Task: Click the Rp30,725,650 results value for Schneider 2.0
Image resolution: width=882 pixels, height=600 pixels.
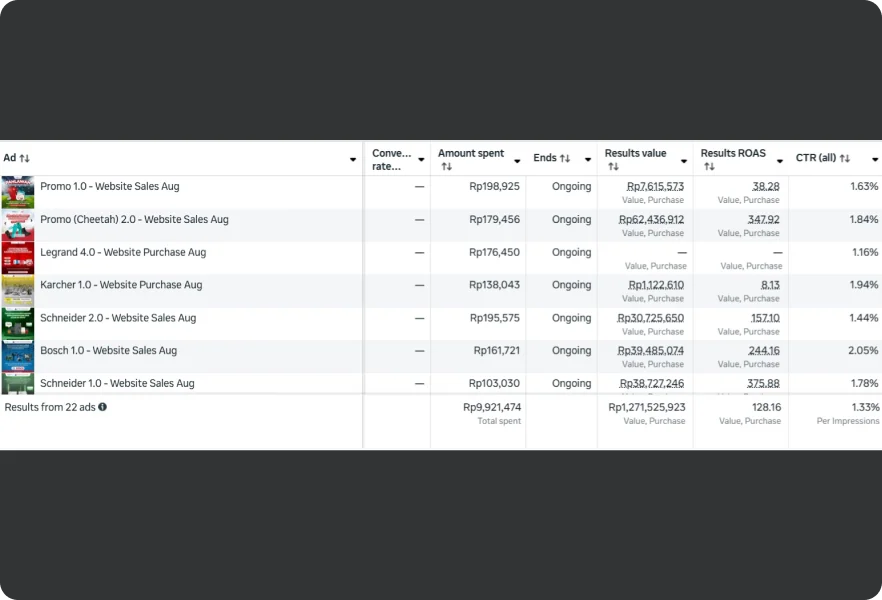Action: coord(650,318)
